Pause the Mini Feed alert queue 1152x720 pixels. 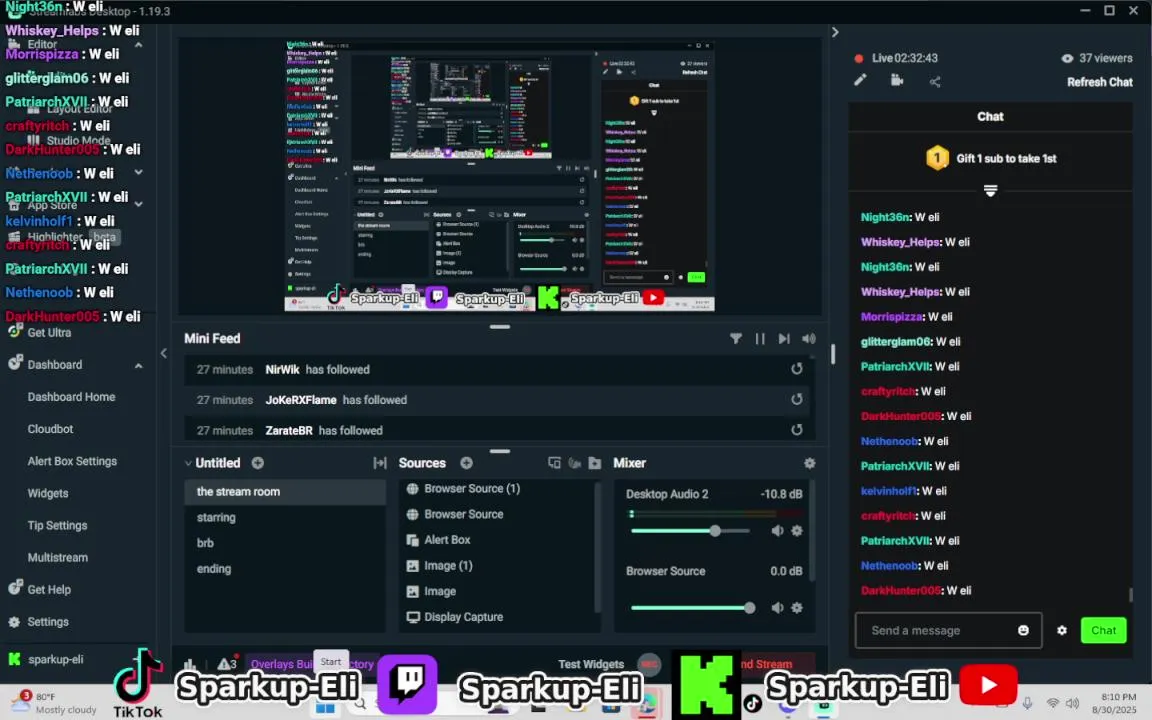pos(760,339)
